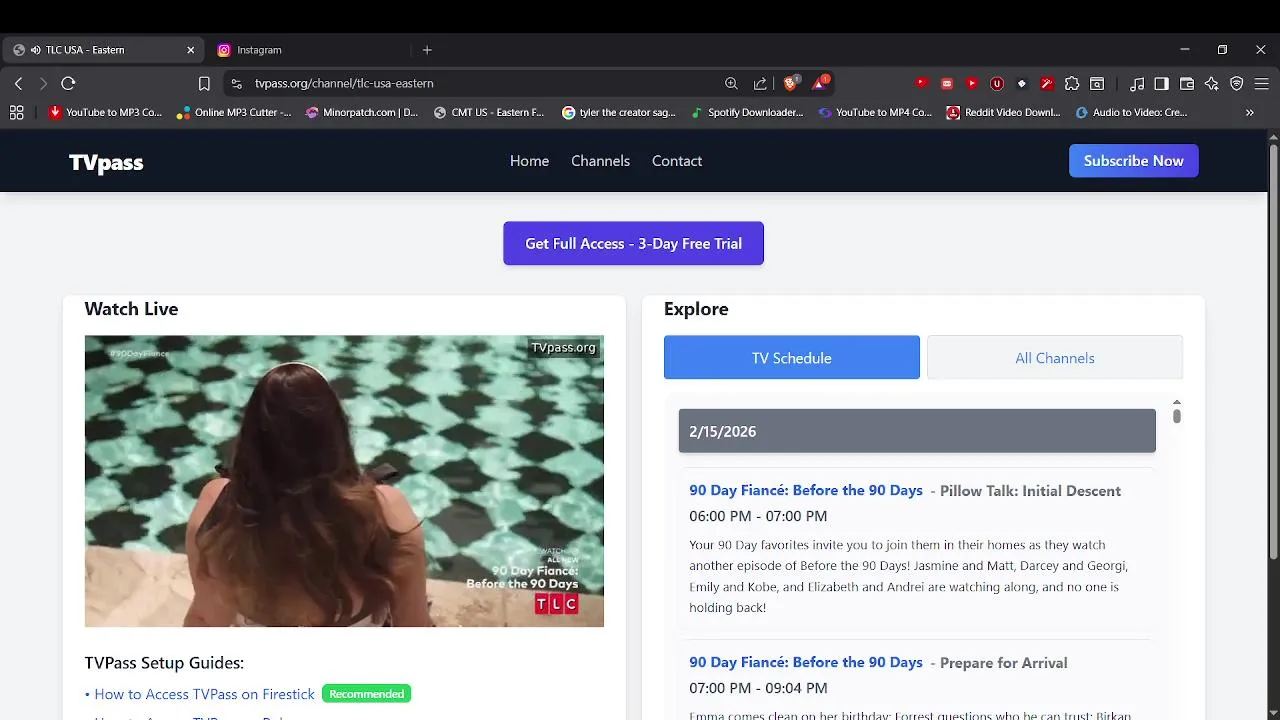This screenshot has height=720, width=1280.
Task: Share this page via the share icon
Action: (x=760, y=84)
